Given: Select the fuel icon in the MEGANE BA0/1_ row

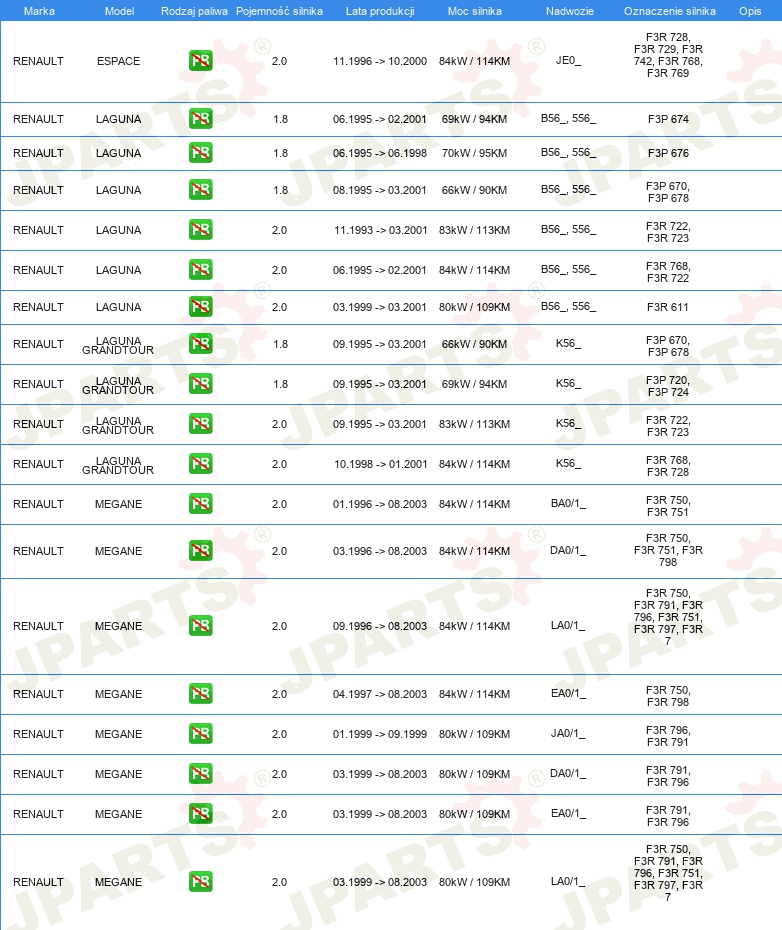Looking at the screenshot, I should point(201,504).
